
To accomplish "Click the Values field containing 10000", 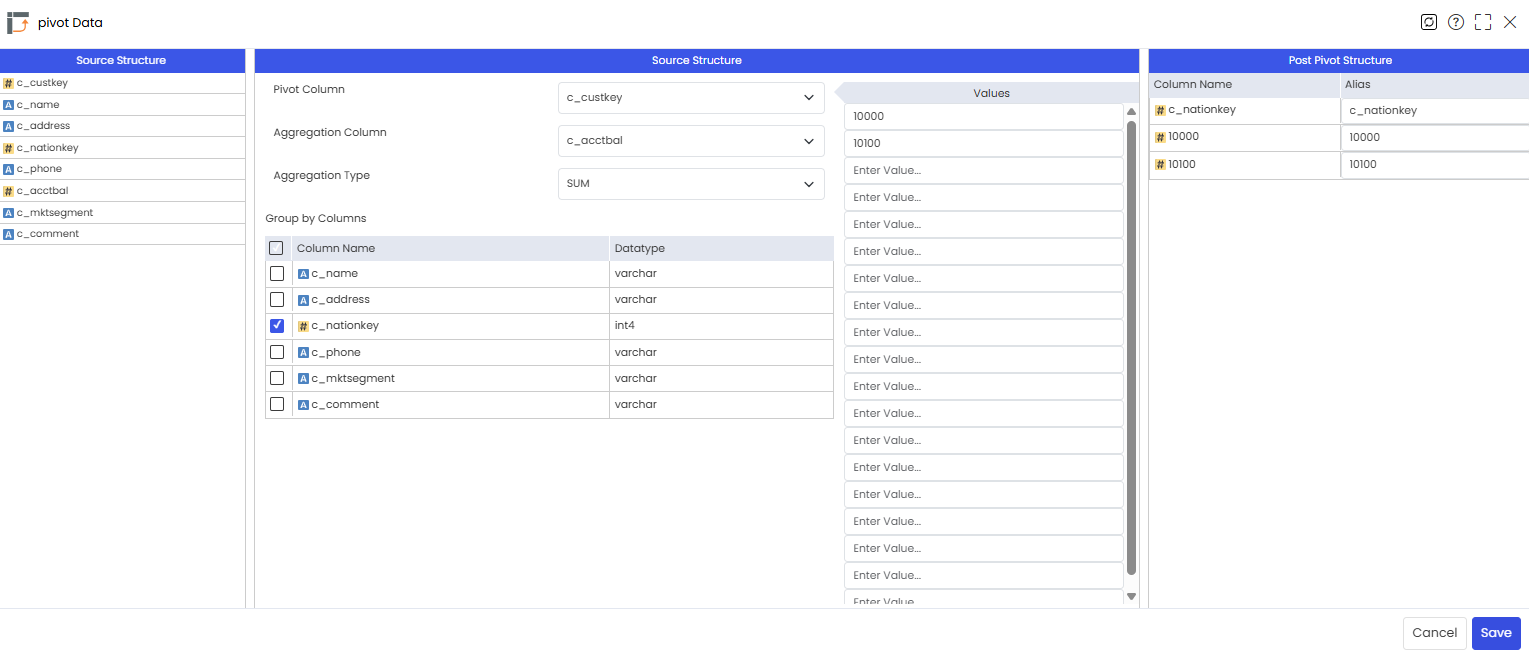I will pos(984,116).
